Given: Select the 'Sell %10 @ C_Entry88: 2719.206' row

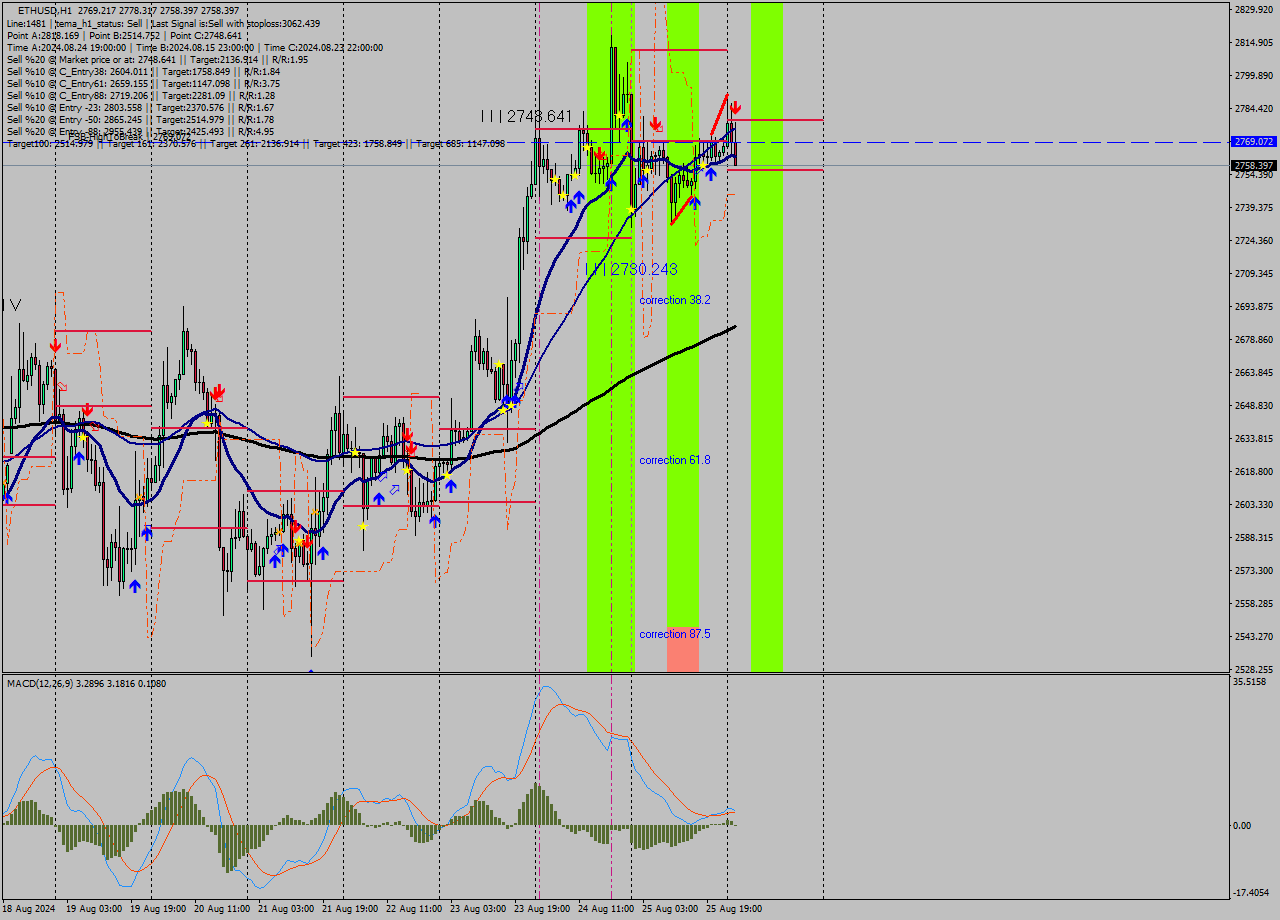Looking at the screenshot, I should pyautogui.click(x=140, y=95).
